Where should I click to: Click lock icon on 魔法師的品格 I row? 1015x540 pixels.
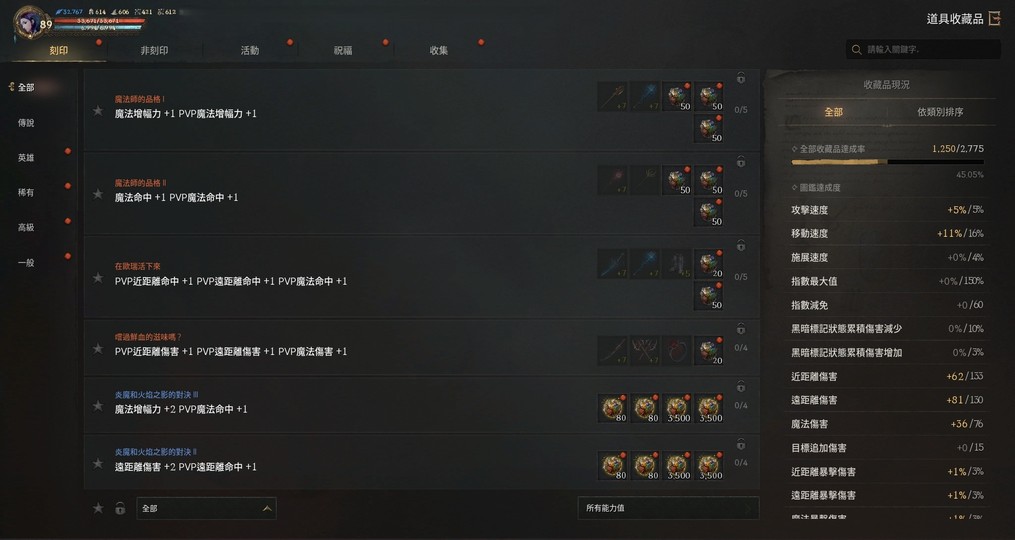(741, 78)
